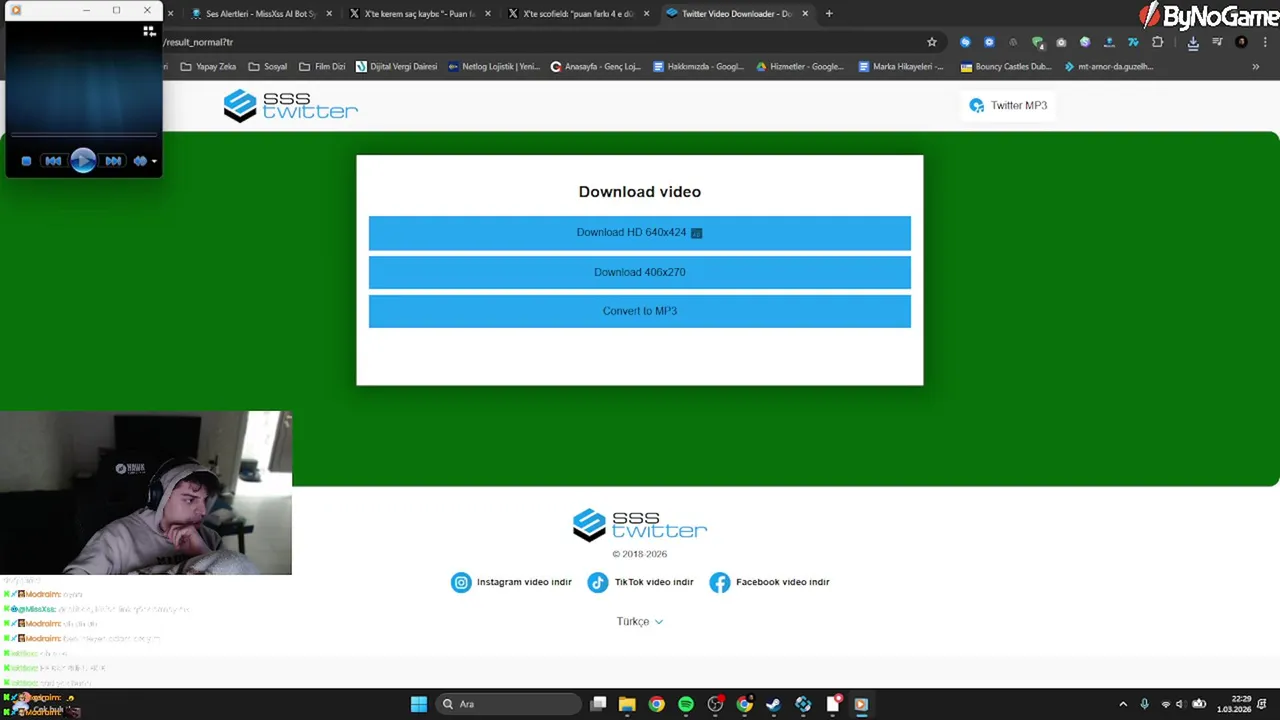Viewport: 1280px width, 720px height.
Task: Close the Ses Alertleri tab
Action: point(329,14)
